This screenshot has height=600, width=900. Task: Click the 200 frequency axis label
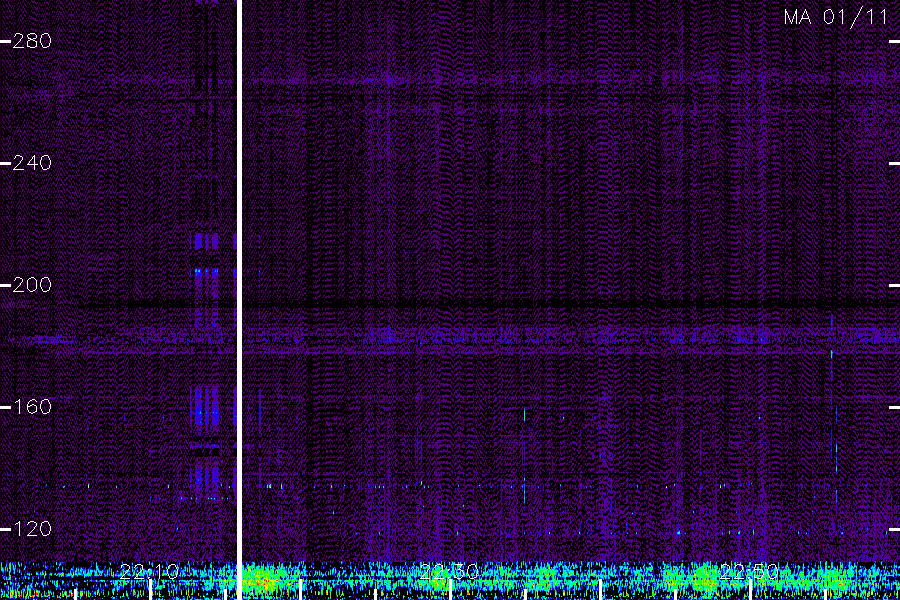(32, 285)
